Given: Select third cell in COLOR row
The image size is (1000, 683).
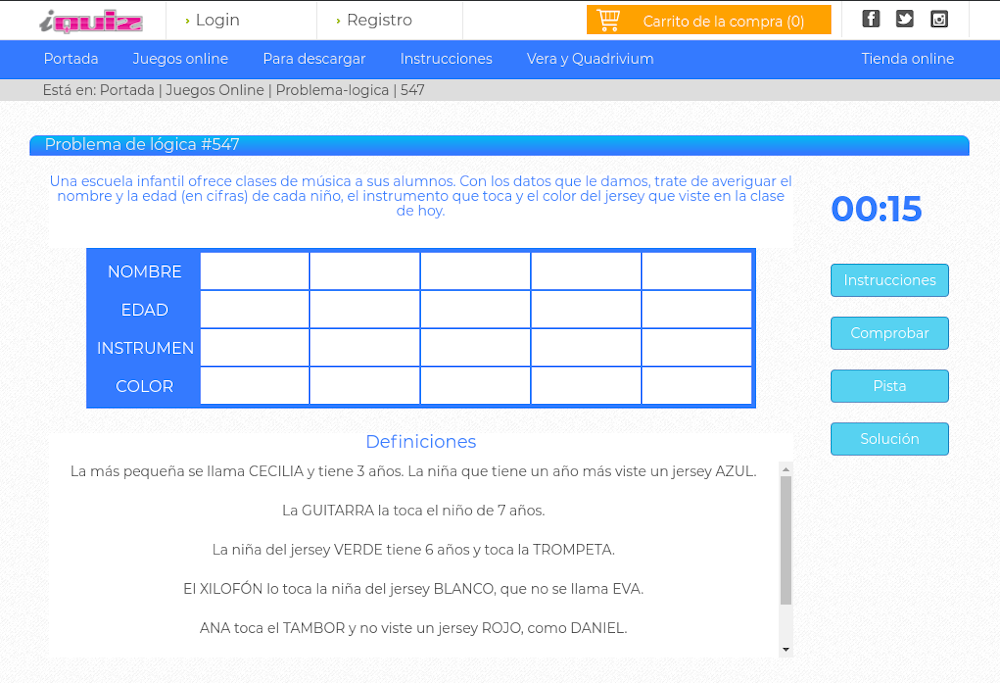Looking at the screenshot, I should coord(475,386).
